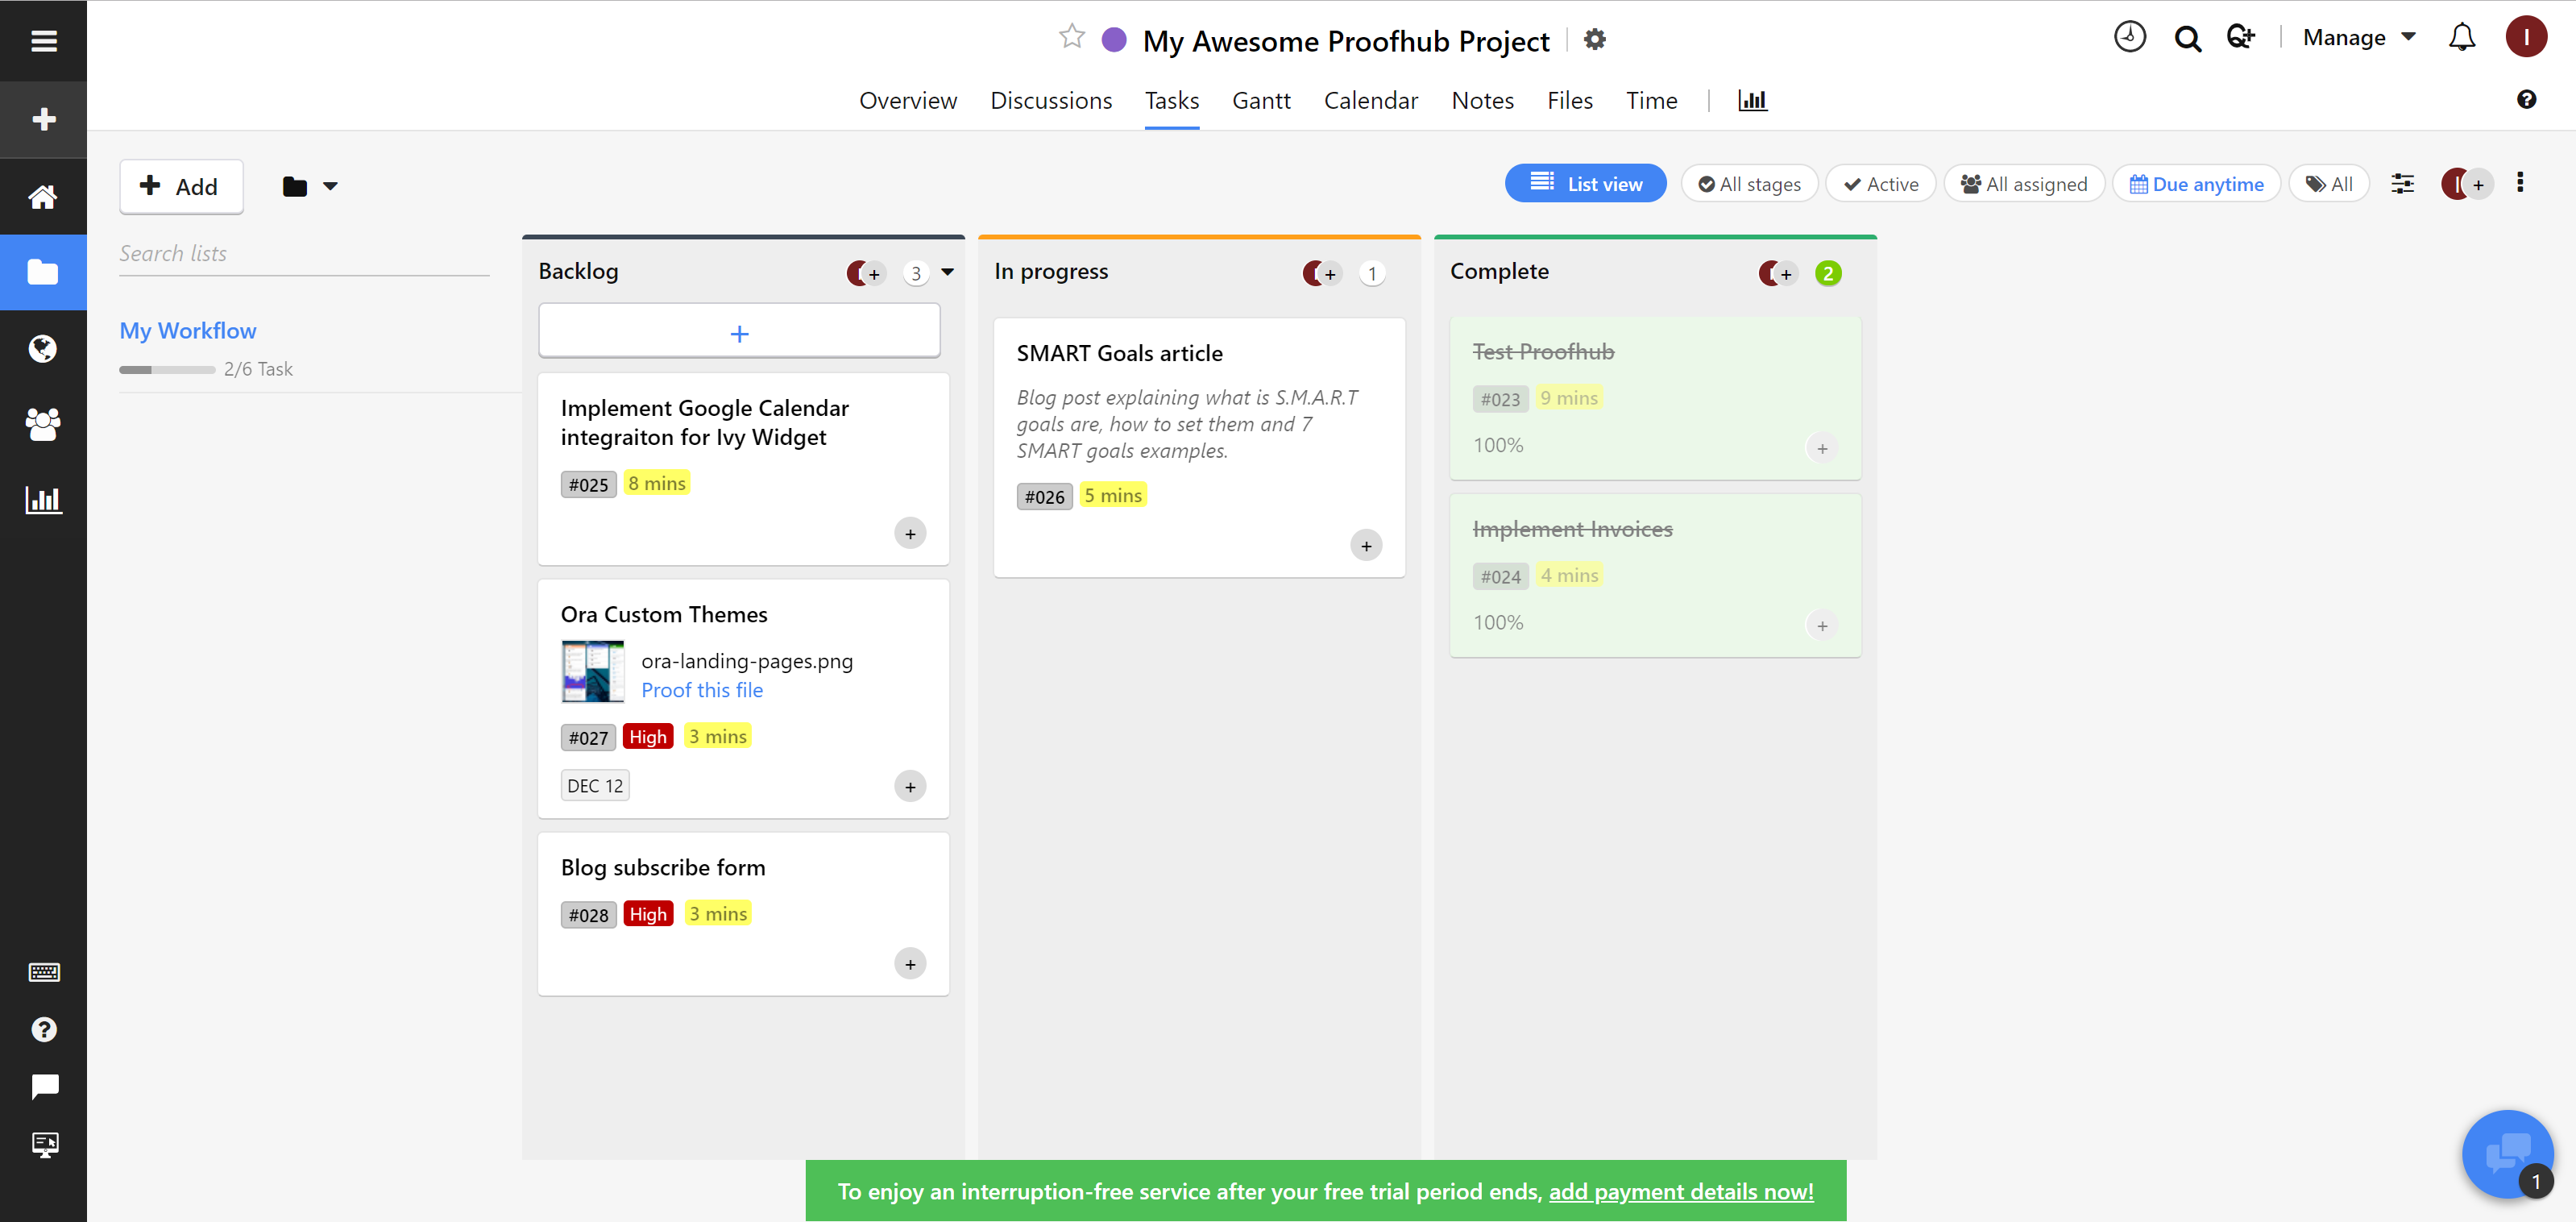This screenshot has height=1222, width=2576.
Task: Open the search icon in the top bar
Action: pos(2187,37)
